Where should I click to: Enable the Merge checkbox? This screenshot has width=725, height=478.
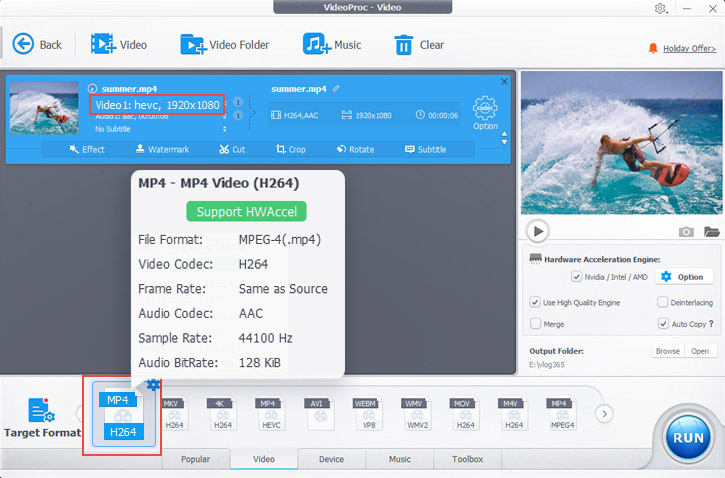point(535,324)
